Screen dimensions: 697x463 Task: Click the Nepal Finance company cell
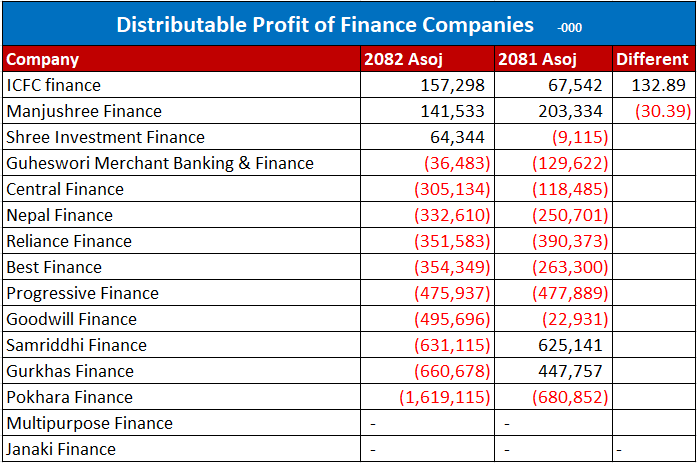click(60, 215)
